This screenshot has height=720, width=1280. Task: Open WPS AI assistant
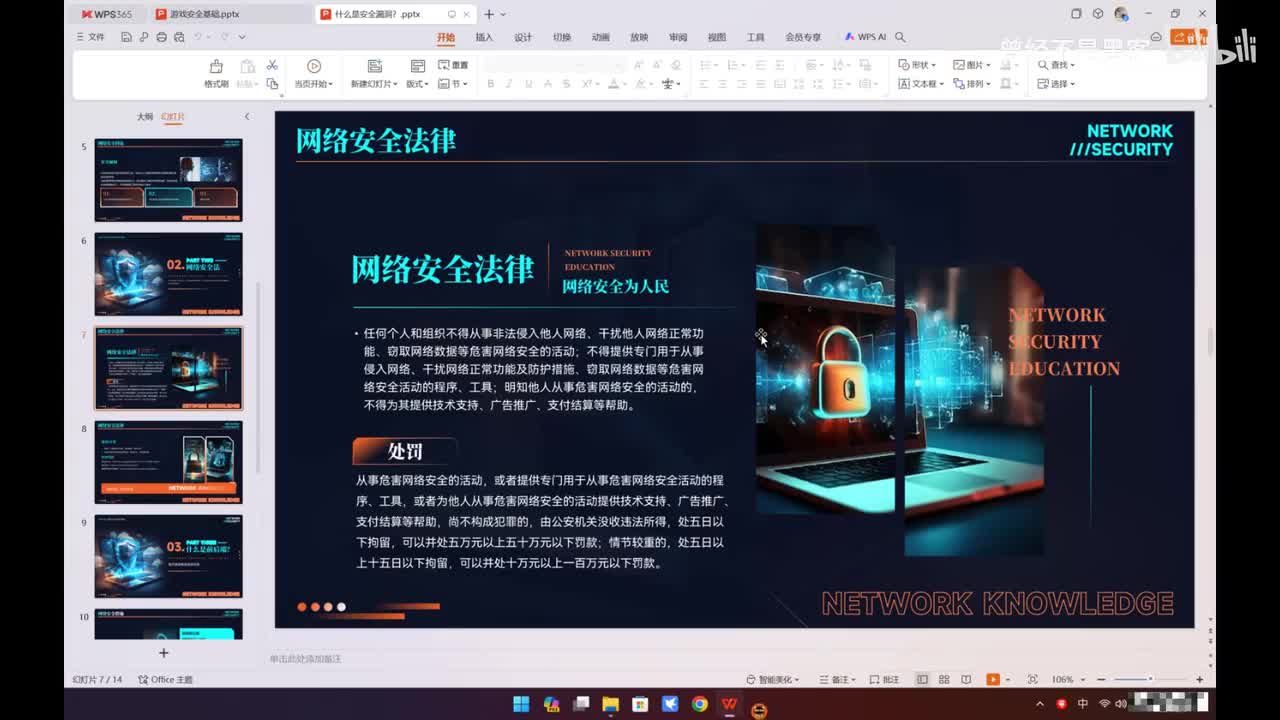point(865,37)
